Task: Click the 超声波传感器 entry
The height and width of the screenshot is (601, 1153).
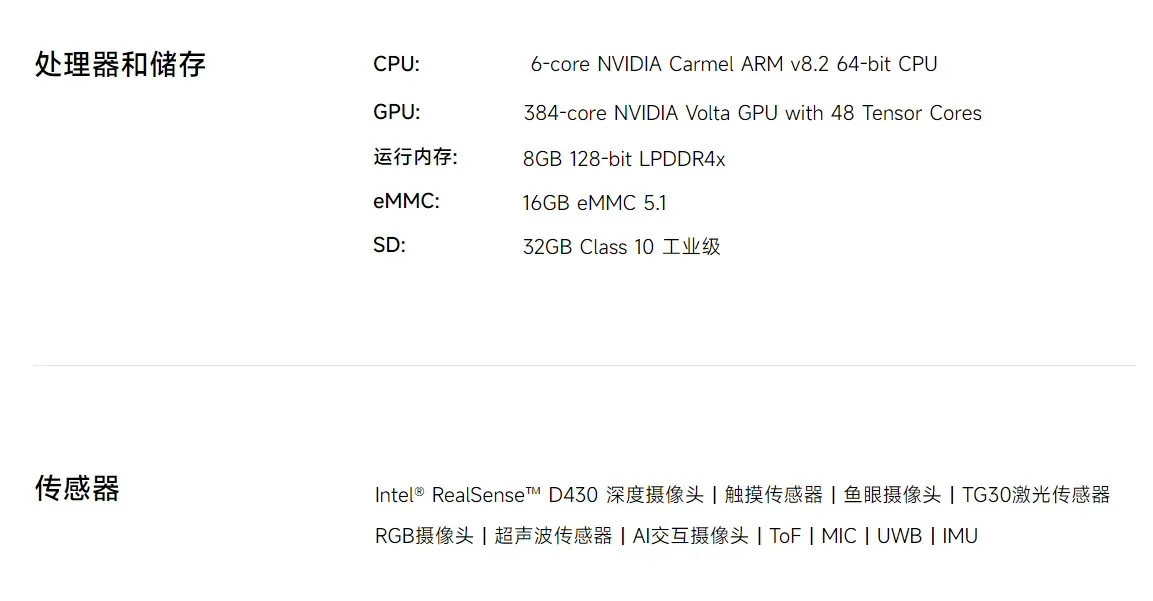Action: [553, 536]
